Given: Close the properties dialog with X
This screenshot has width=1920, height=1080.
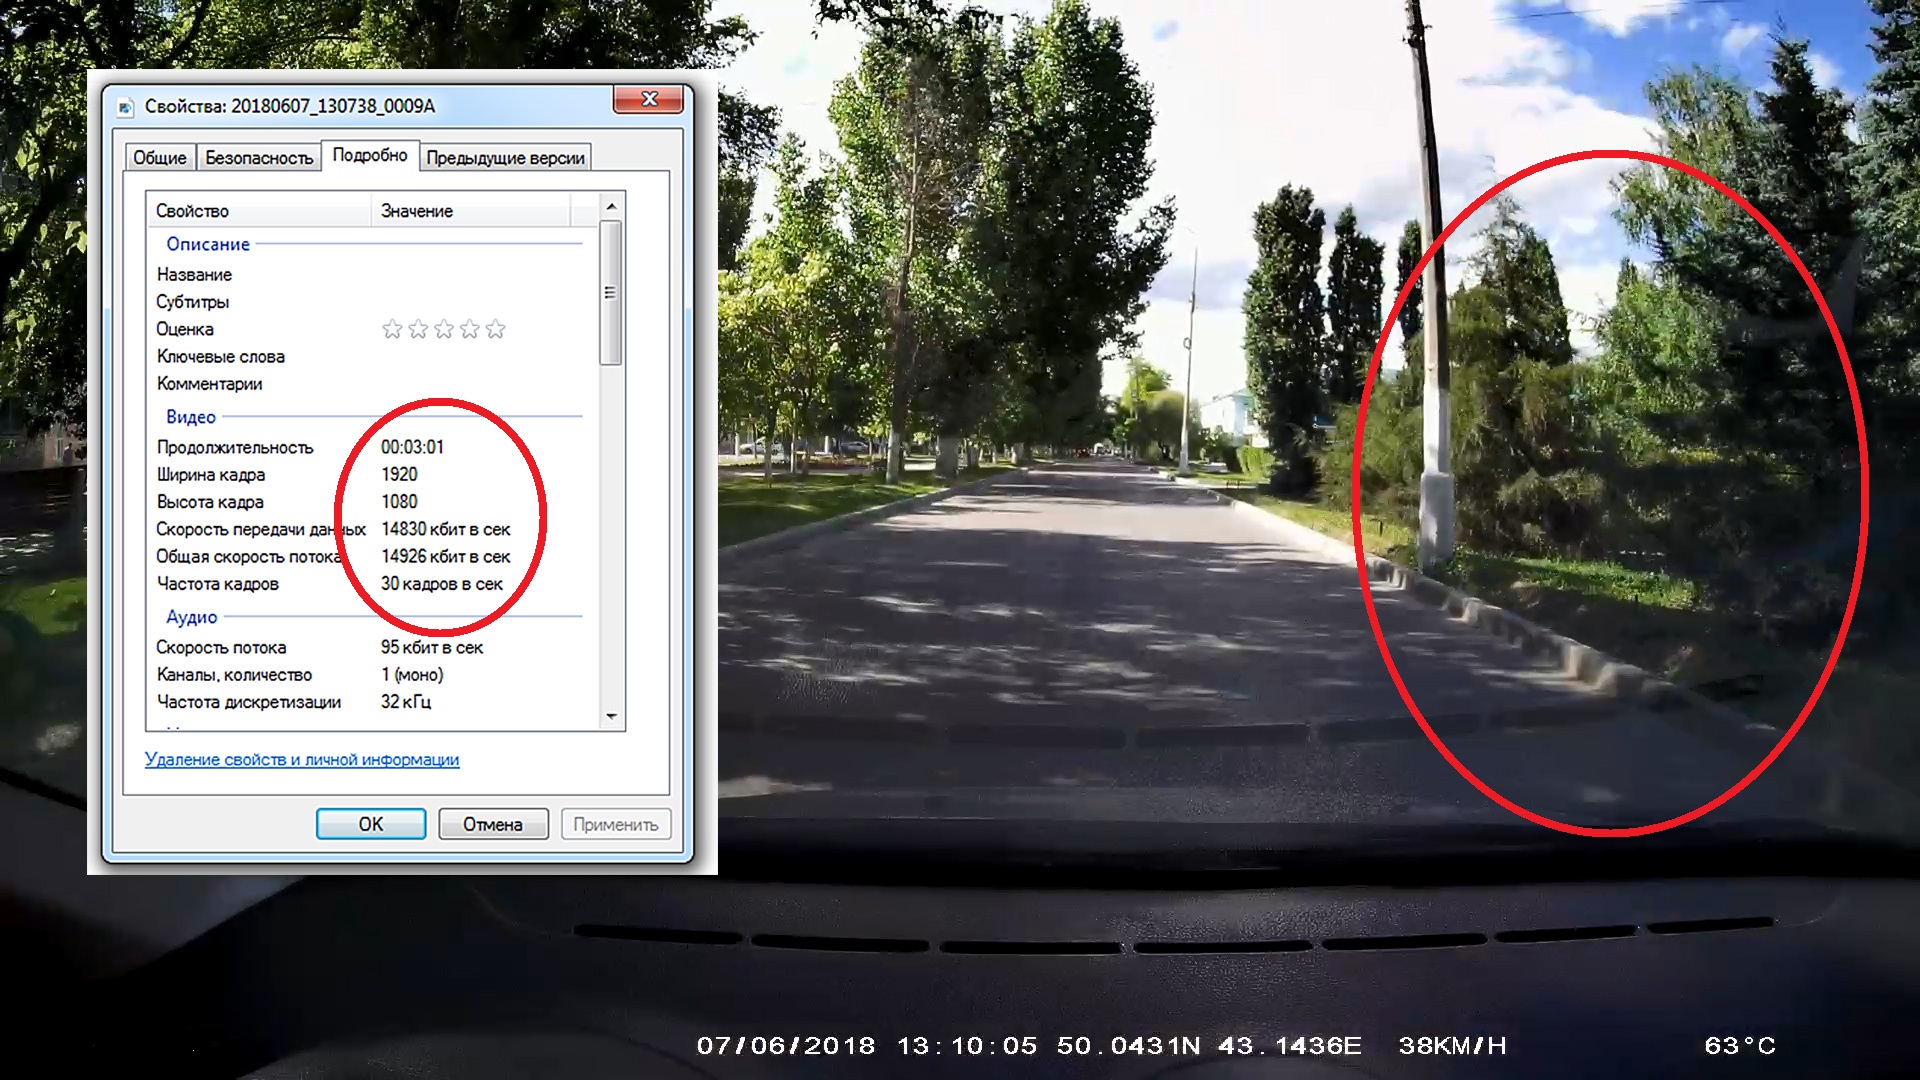Looking at the screenshot, I should click(648, 99).
